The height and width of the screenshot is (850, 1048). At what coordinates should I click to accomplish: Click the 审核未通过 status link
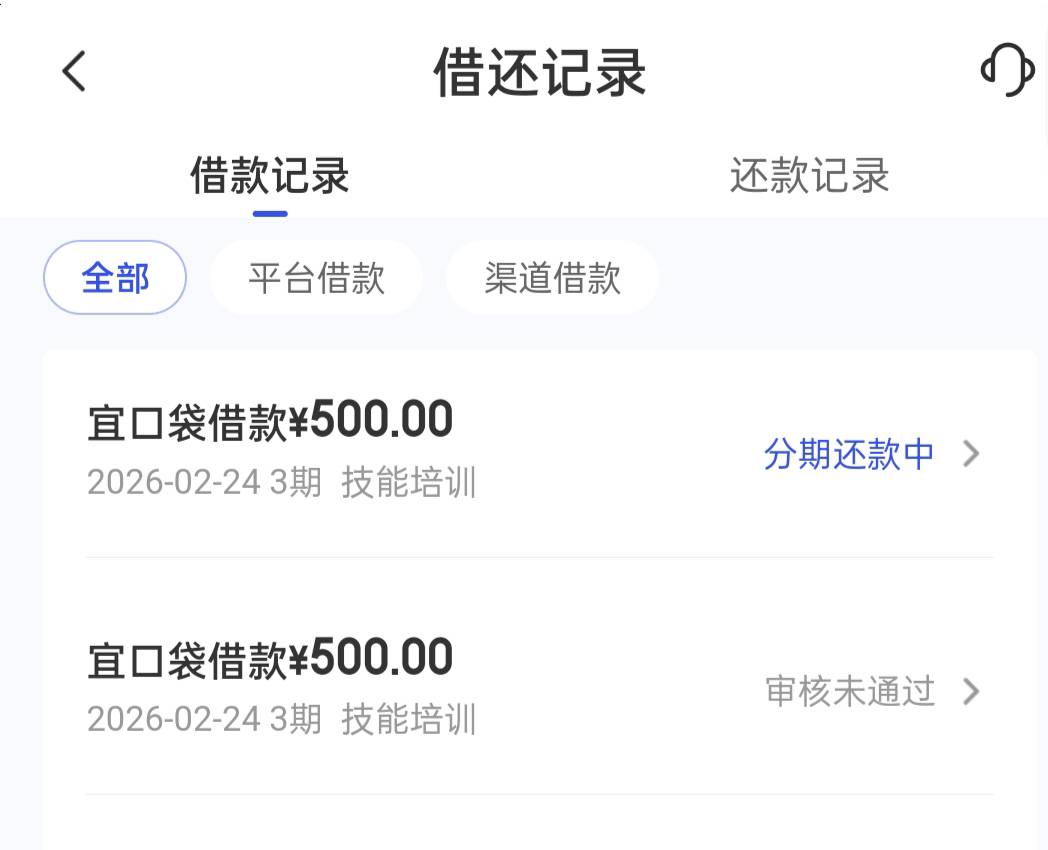[850, 692]
